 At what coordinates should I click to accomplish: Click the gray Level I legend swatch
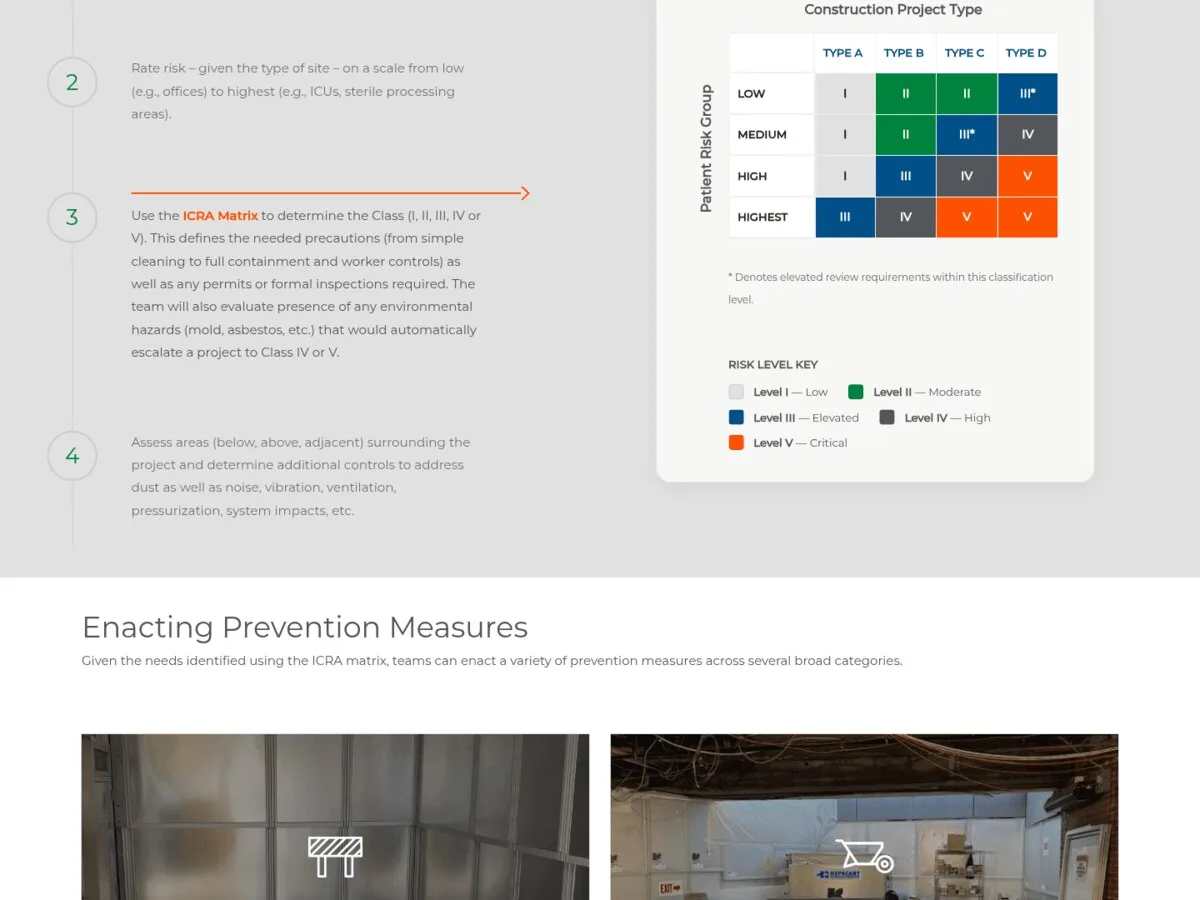[x=736, y=392]
